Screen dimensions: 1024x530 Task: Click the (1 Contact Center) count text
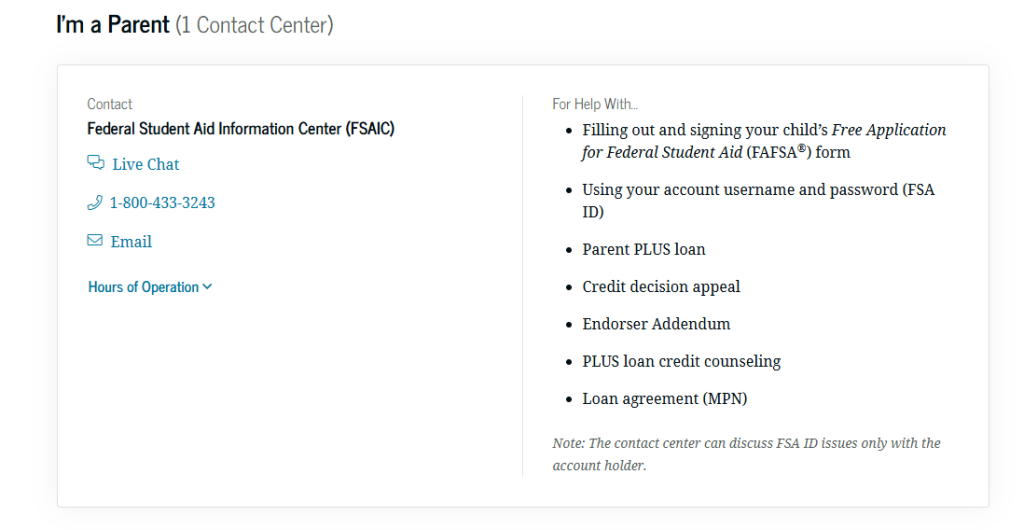[x=255, y=25]
